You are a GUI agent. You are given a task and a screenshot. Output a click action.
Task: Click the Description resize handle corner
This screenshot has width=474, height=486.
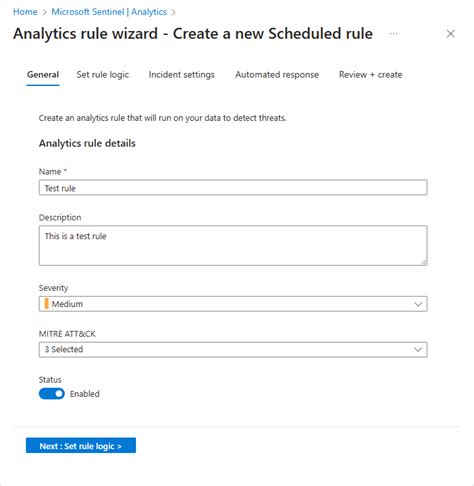pos(424,262)
